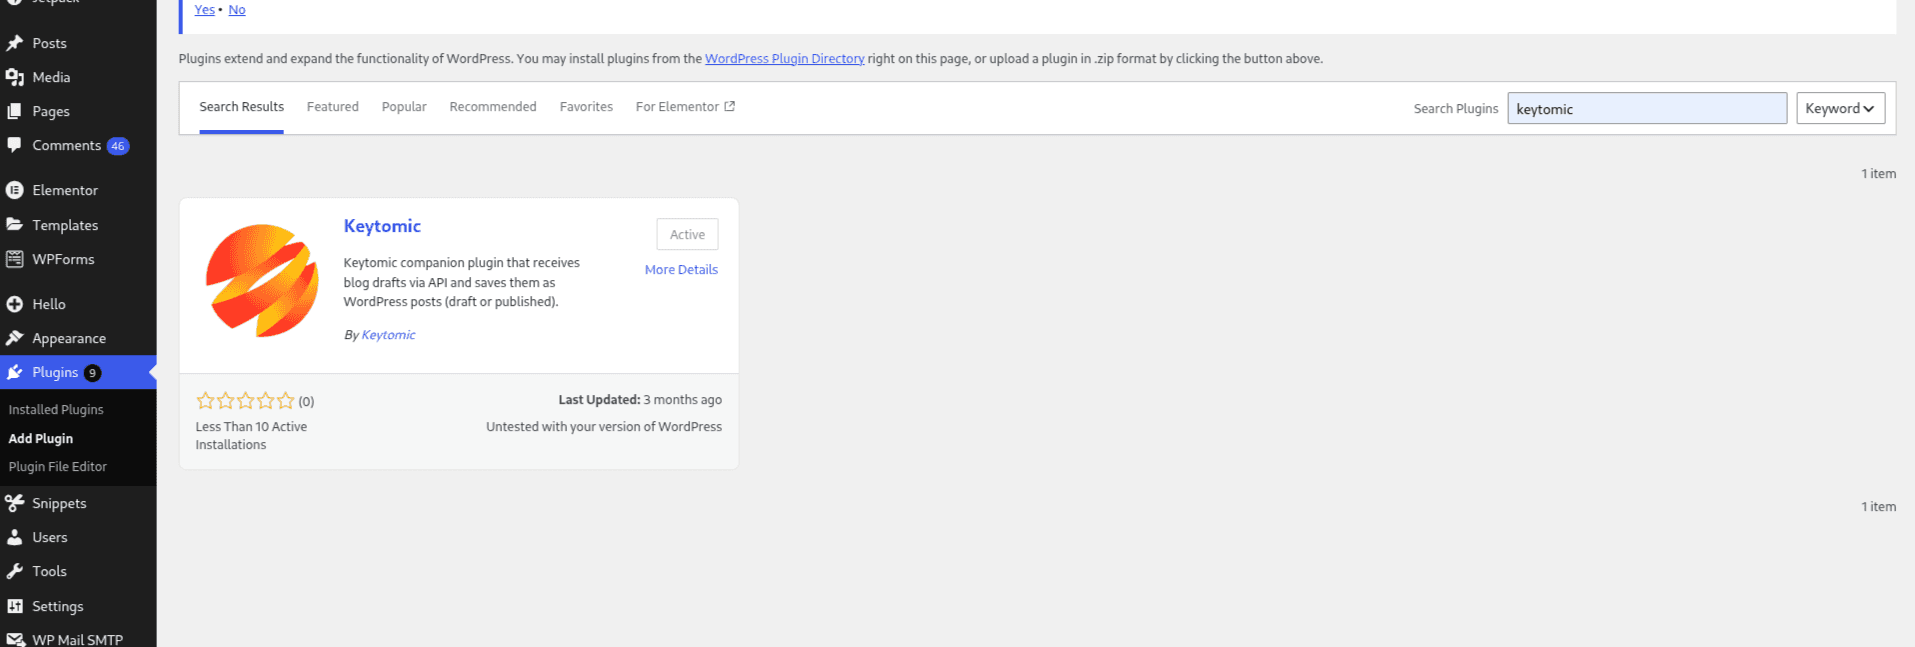Click the No link in the notice

[x=237, y=10]
